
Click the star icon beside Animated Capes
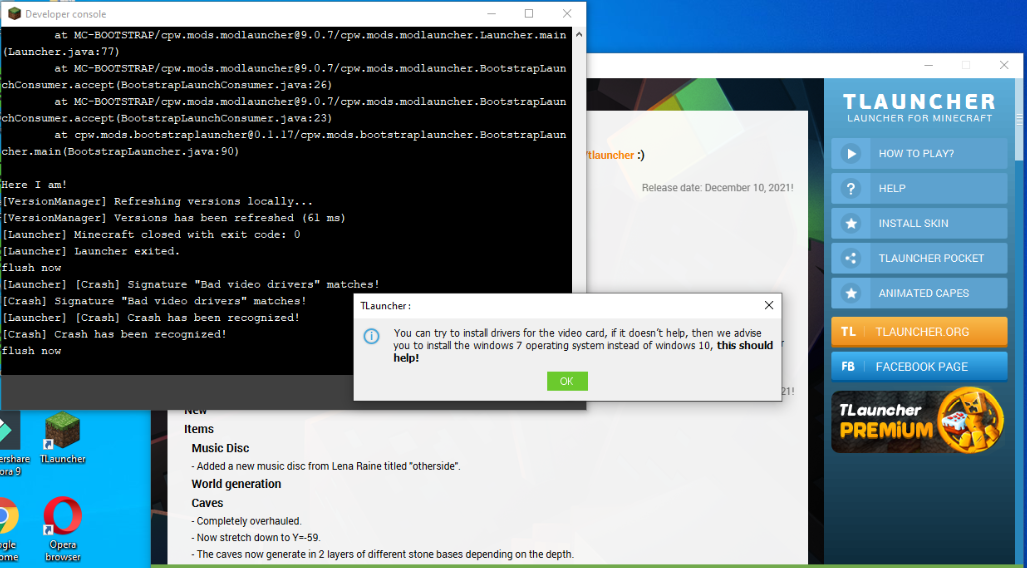point(851,293)
